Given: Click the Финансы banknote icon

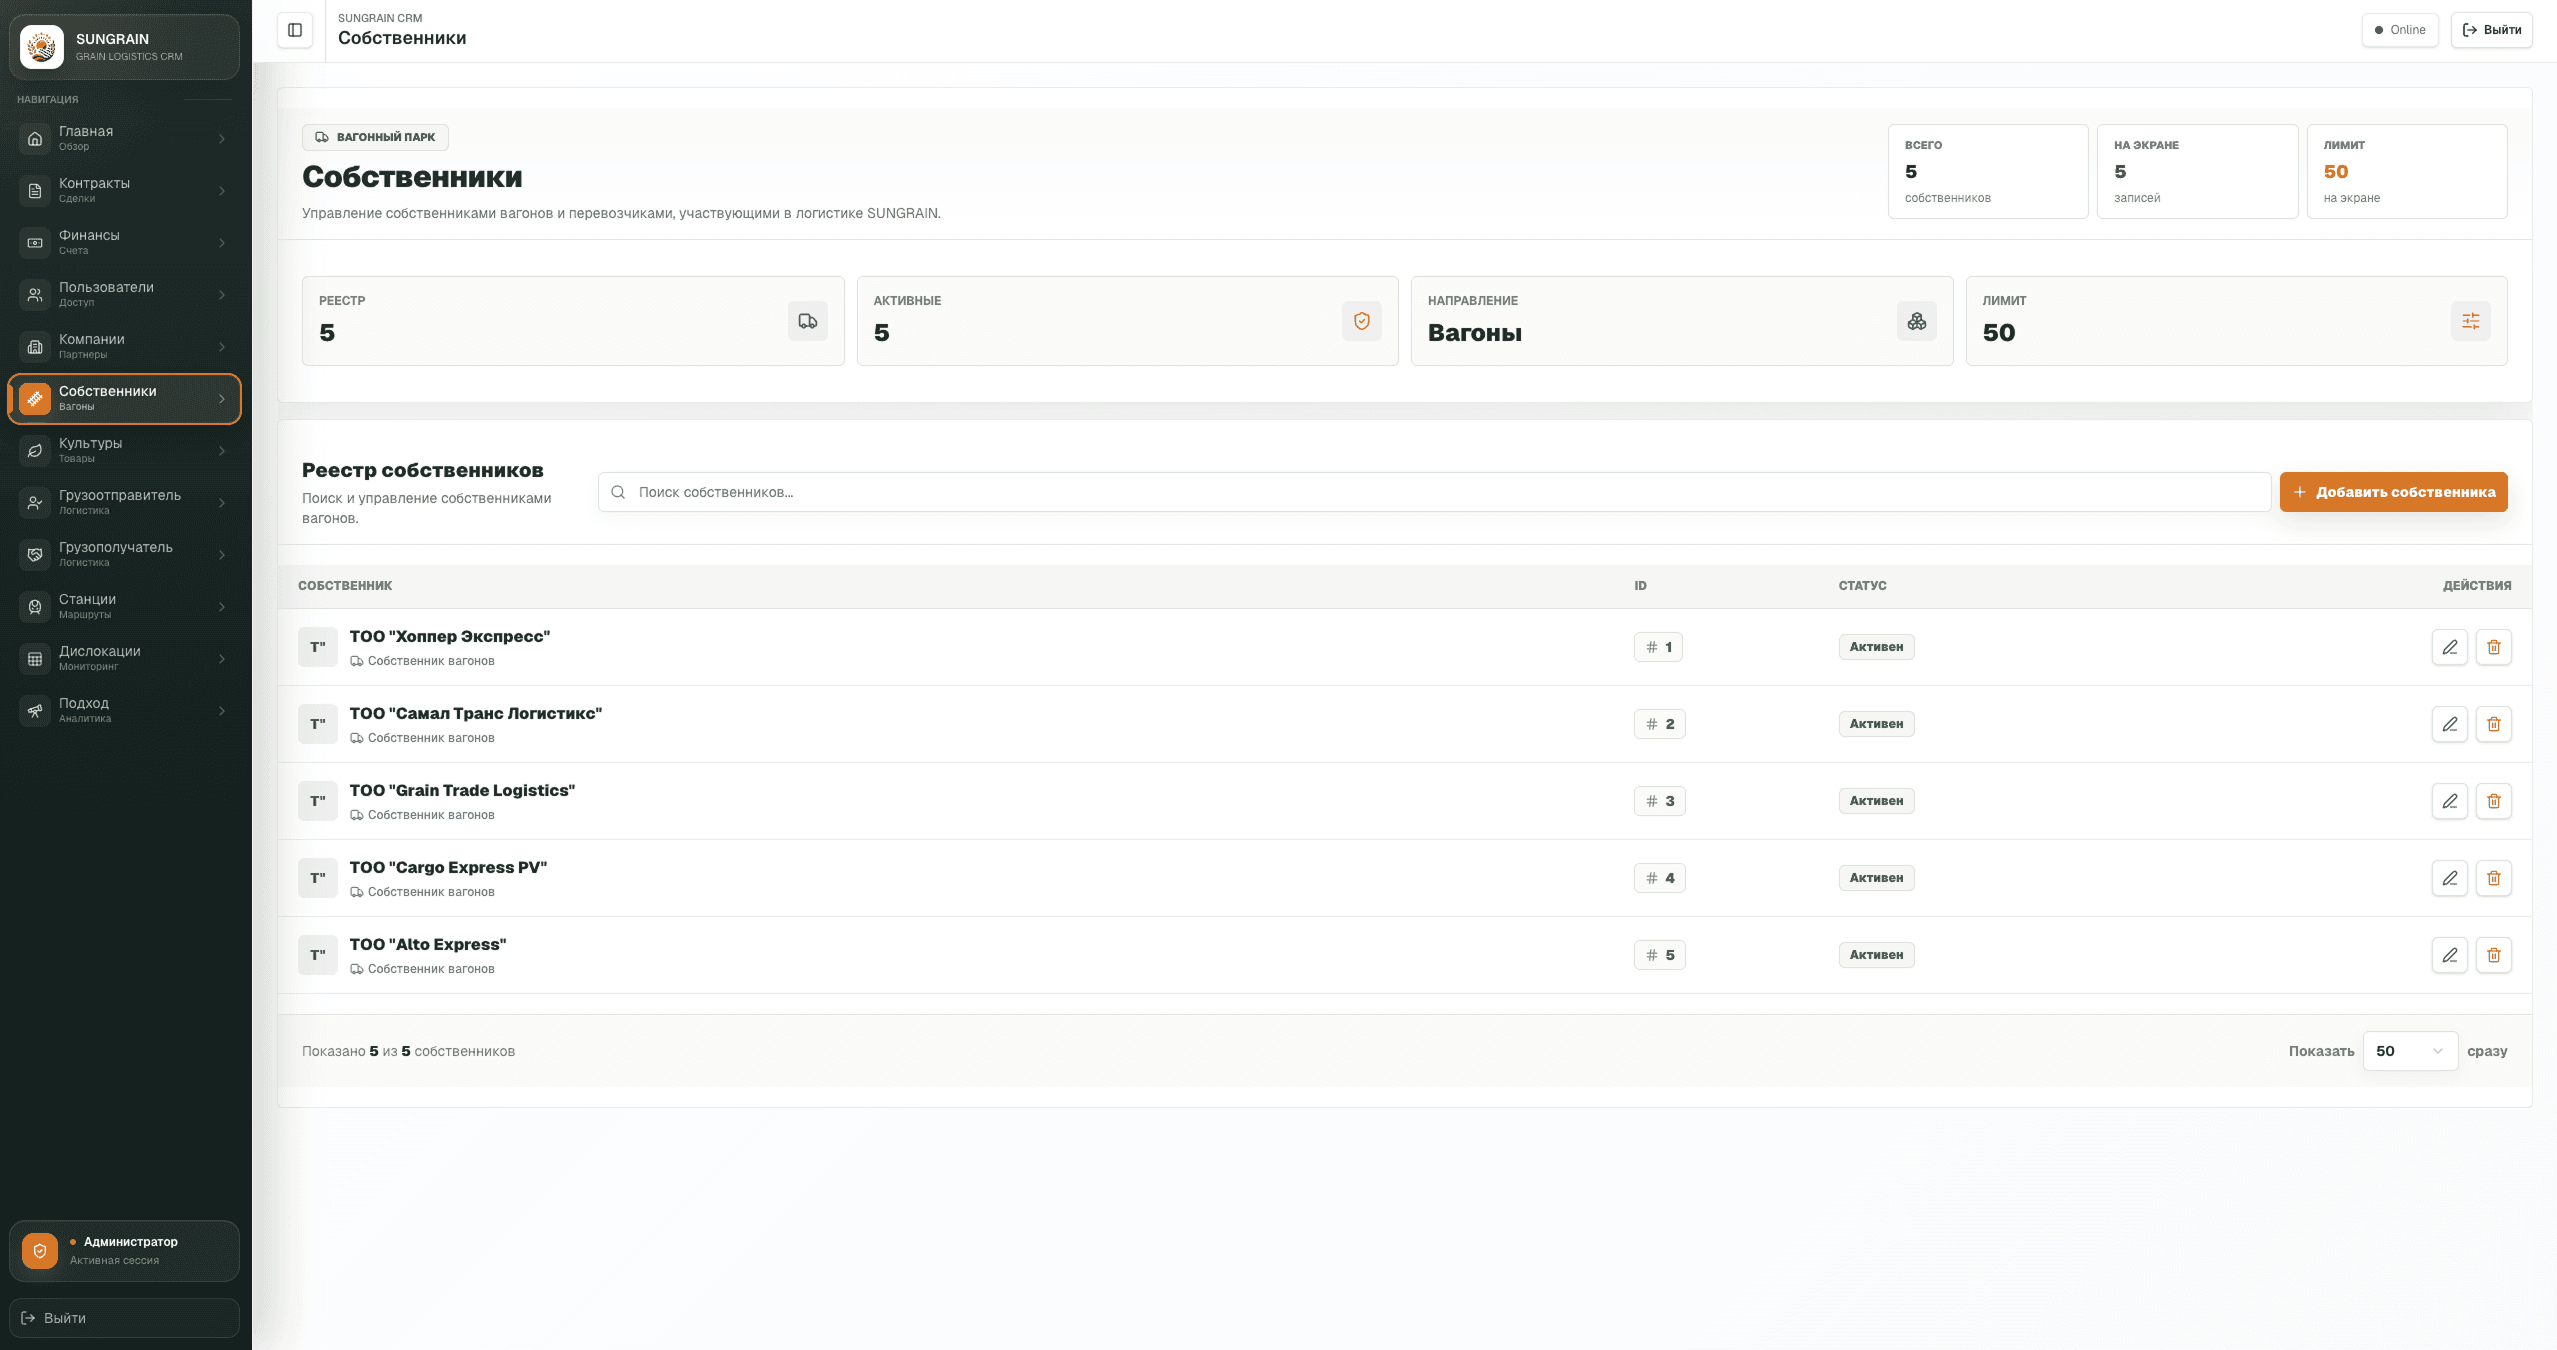Looking at the screenshot, I should pos(35,243).
